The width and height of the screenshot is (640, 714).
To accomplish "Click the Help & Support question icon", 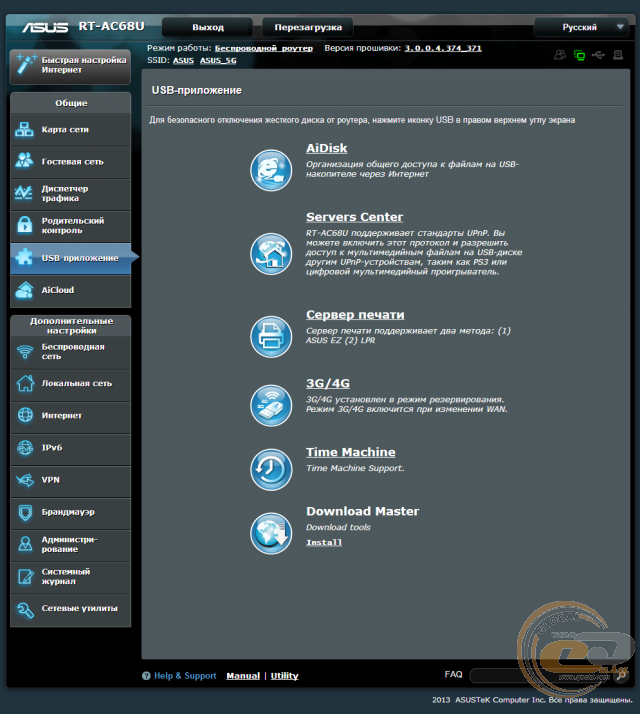I will click(x=146, y=676).
